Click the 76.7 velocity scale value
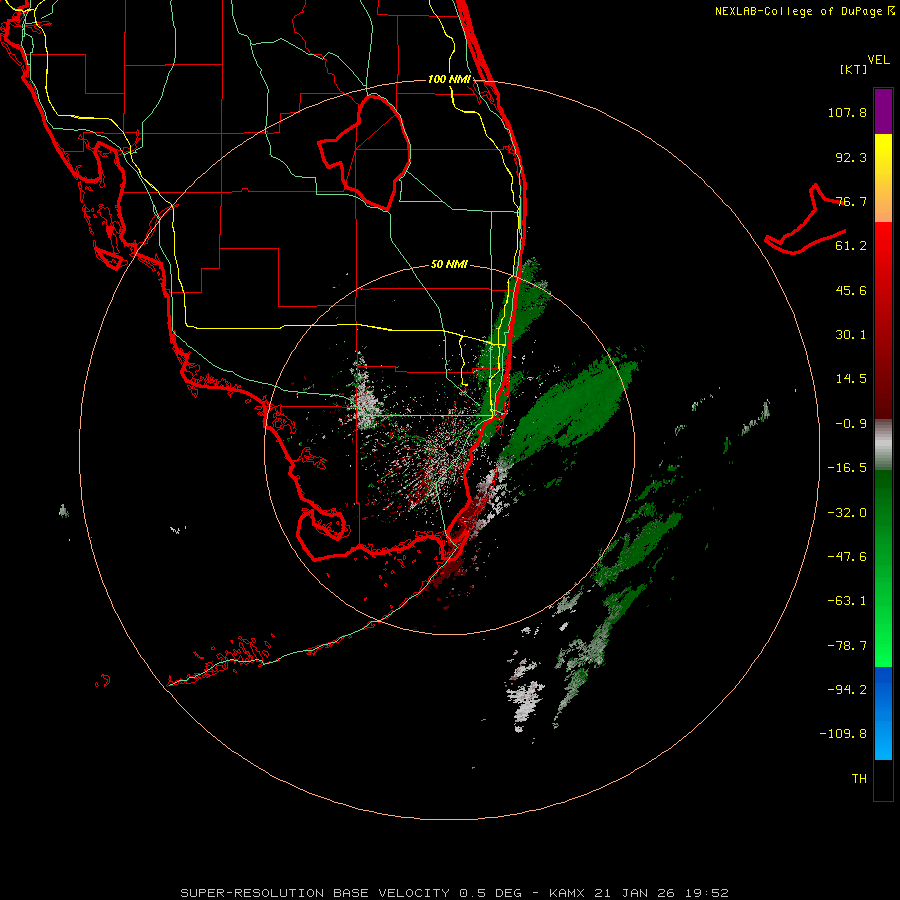 pyautogui.click(x=851, y=201)
